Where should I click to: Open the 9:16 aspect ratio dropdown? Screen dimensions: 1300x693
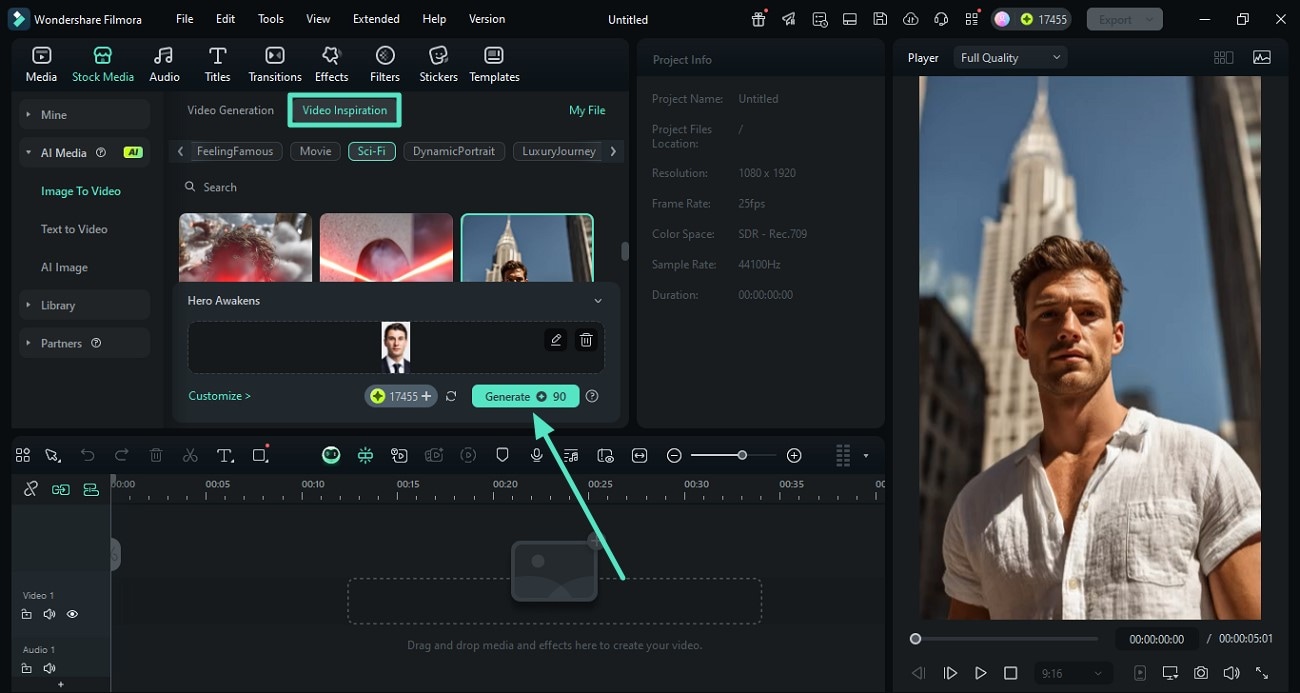point(1071,673)
